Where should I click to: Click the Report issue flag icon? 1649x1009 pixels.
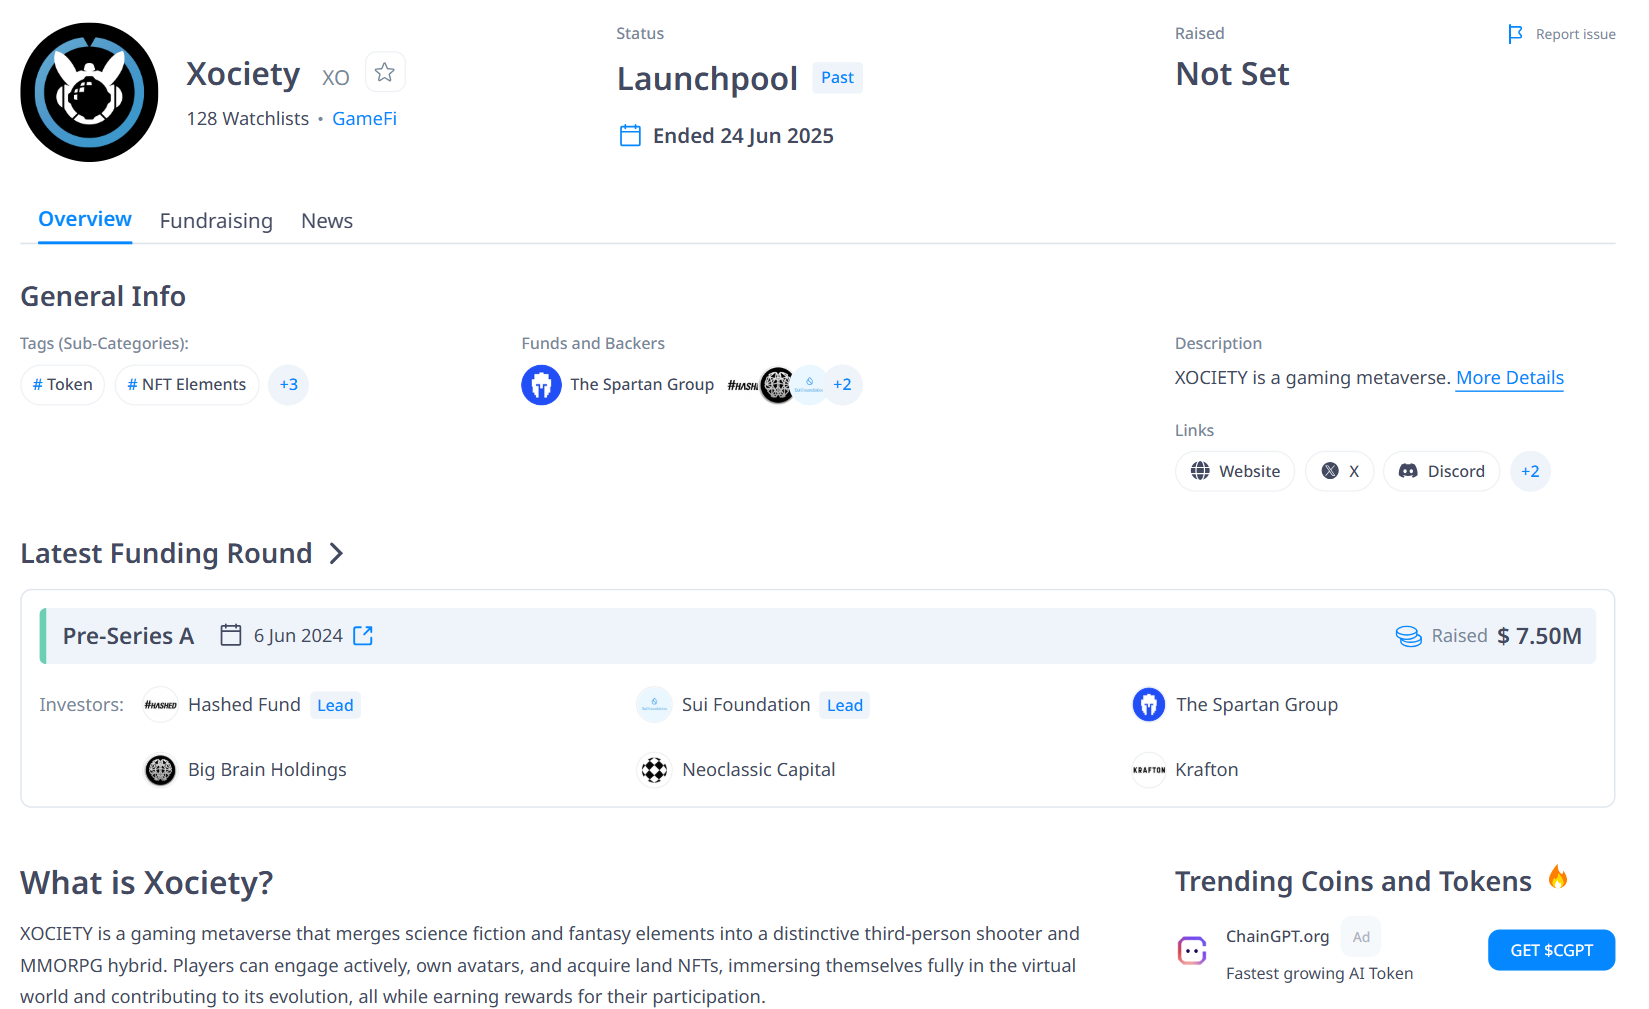(1515, 34)
